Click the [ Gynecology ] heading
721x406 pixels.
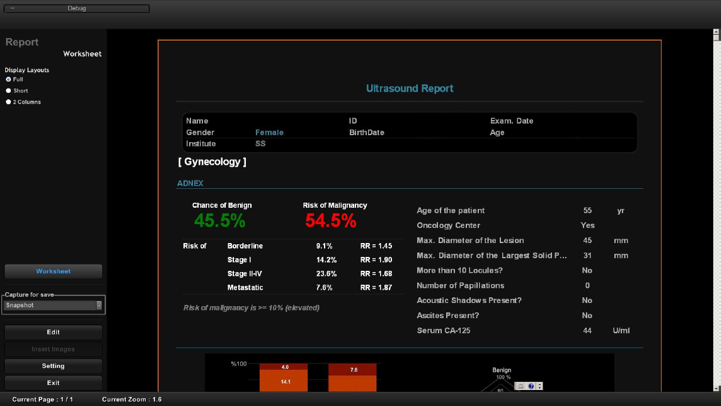(x=212, y=162)
